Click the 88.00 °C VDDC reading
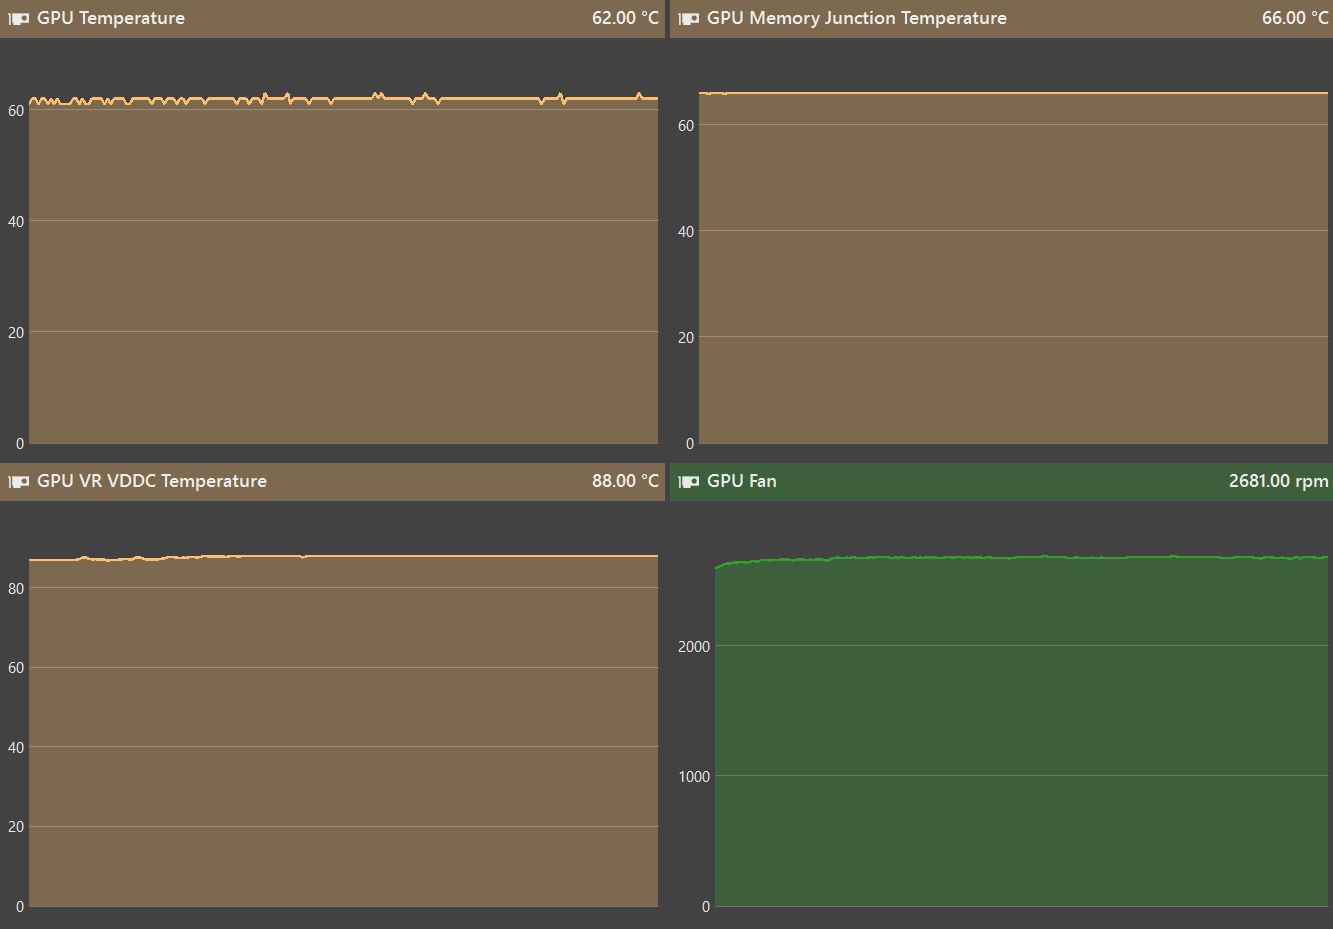This screenshot has height=929, width=1333. point(625,481)
